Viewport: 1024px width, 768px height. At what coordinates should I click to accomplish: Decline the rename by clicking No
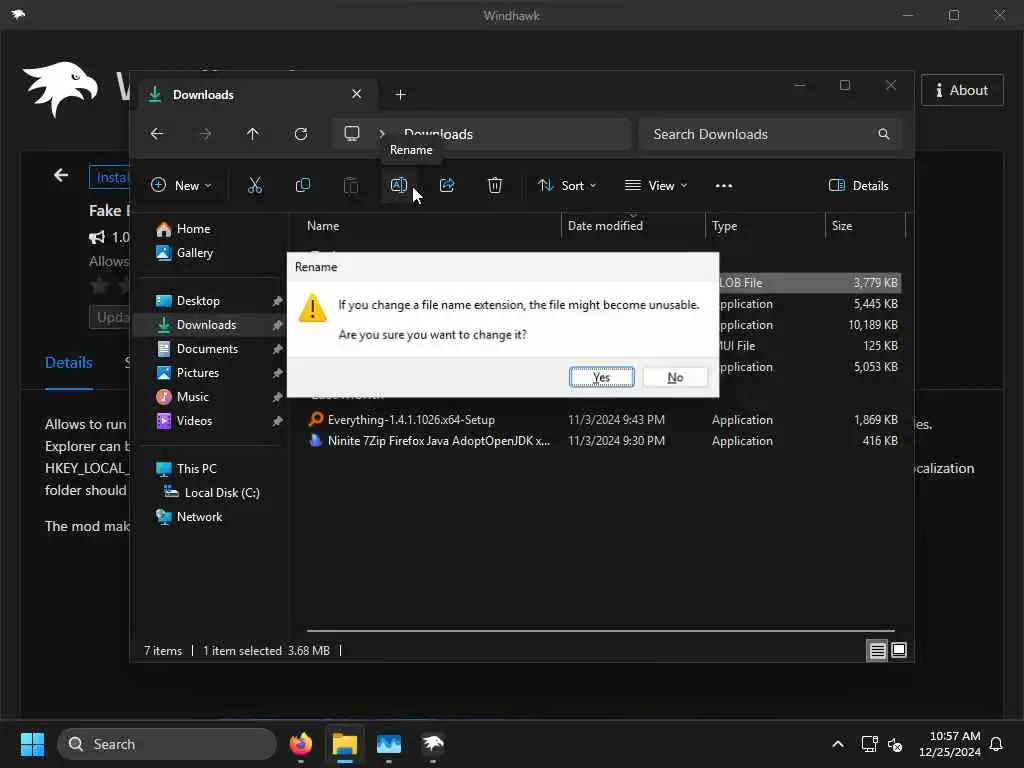675,377
